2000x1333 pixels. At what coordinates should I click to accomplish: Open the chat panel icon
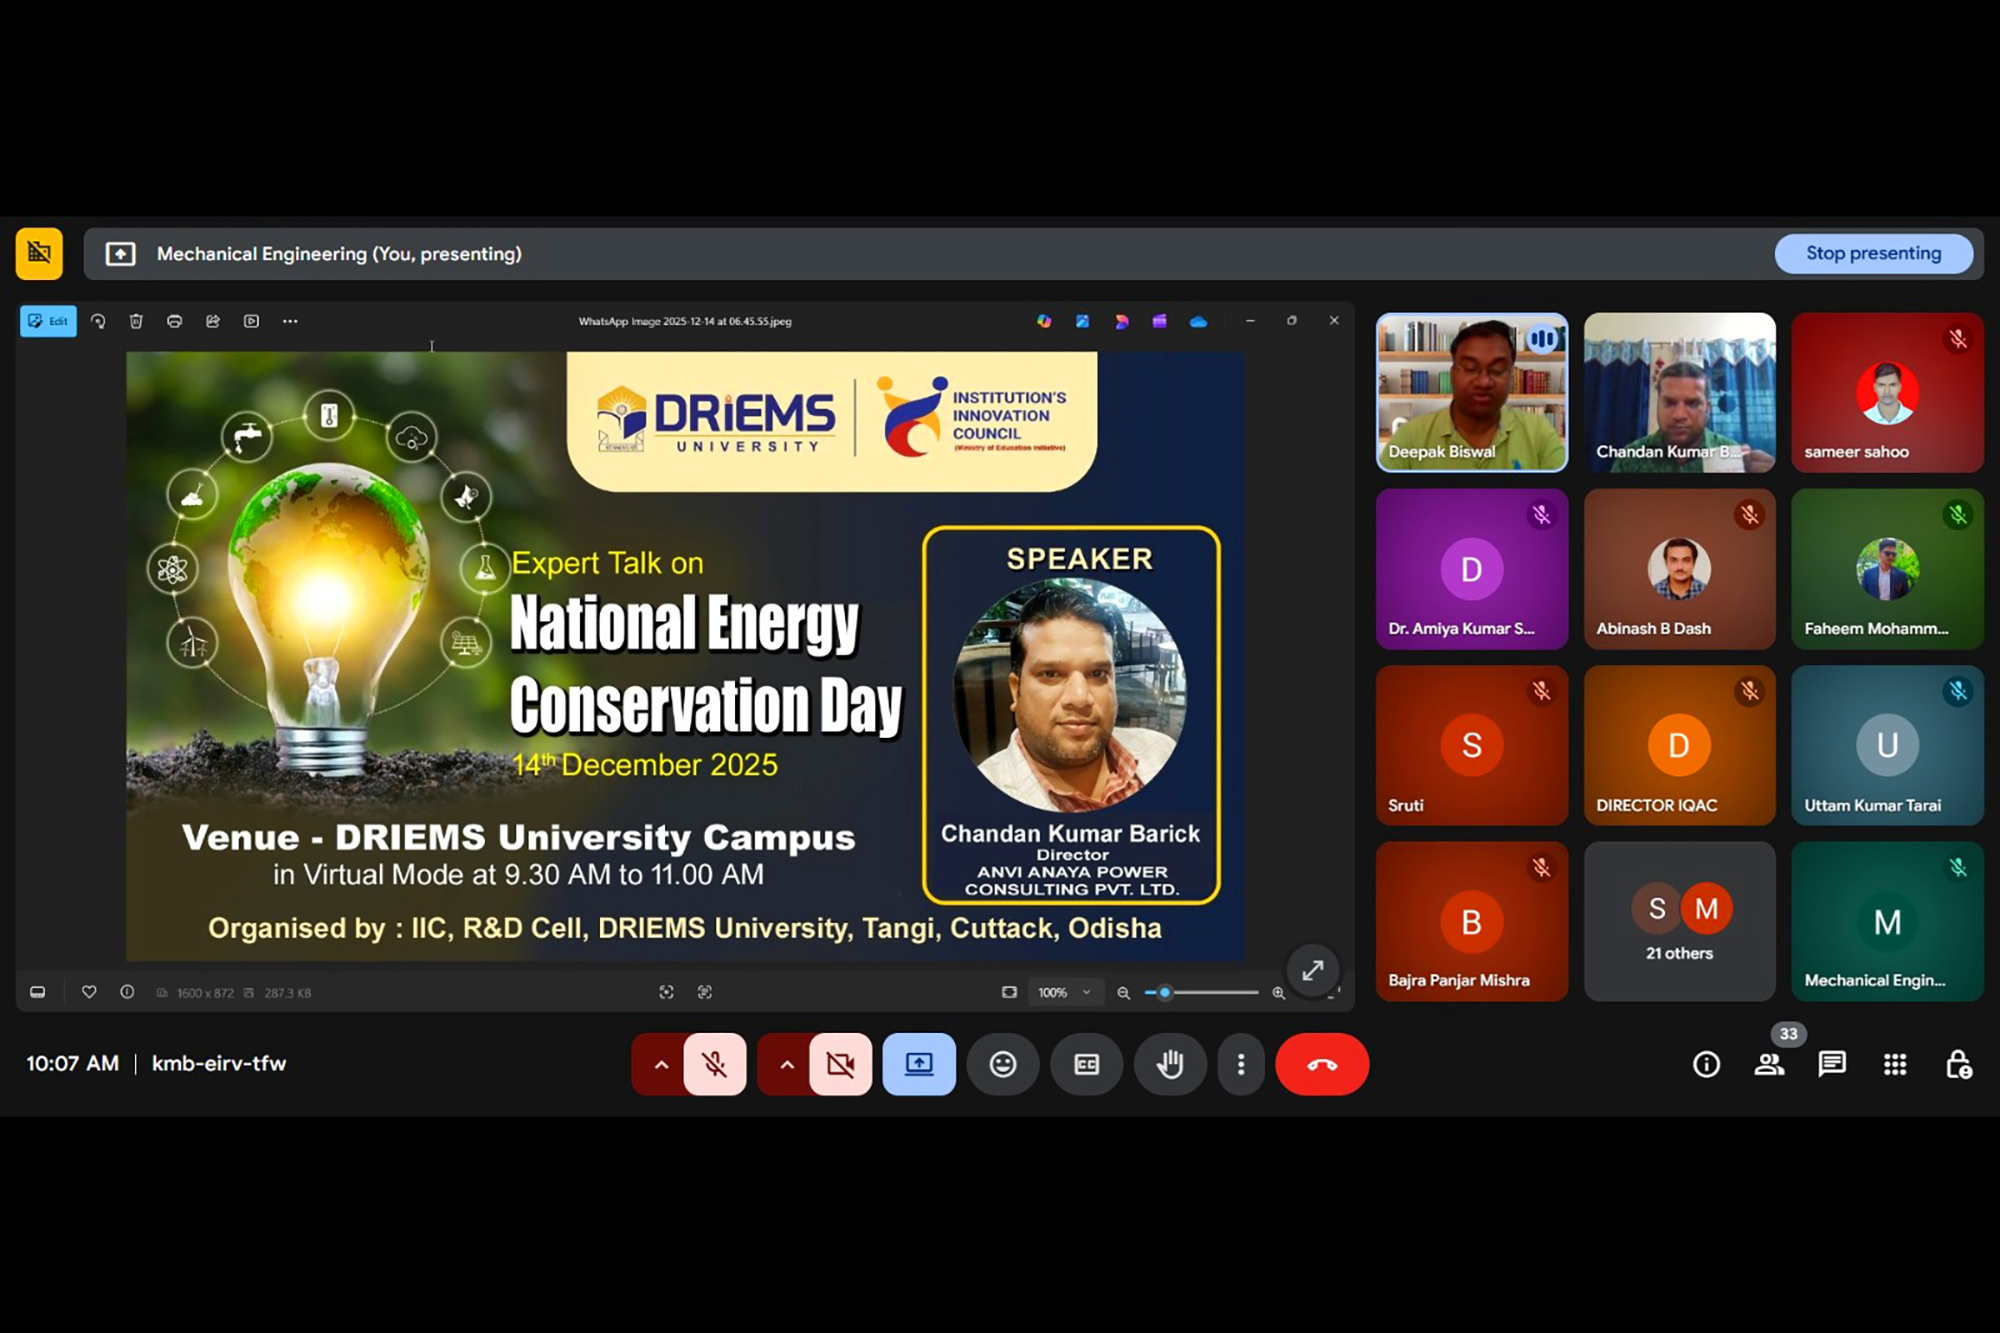pos(1832,1064)
